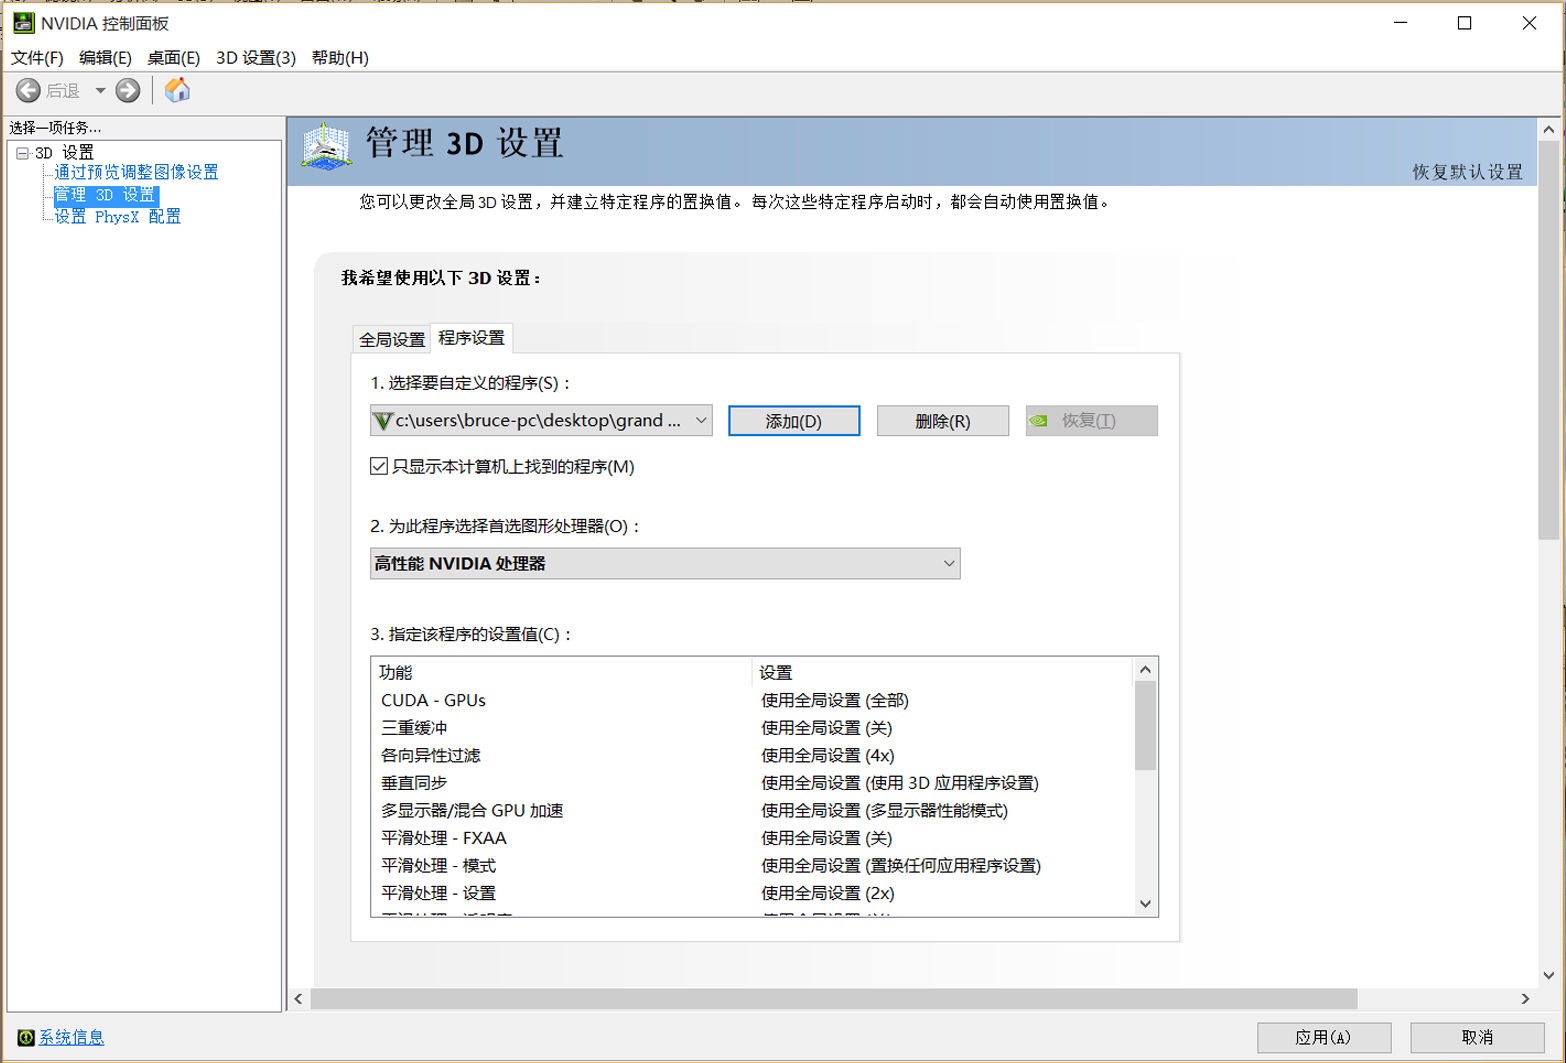
Task: Click horizontal scrollbar right arrow
Action: 1525,998
